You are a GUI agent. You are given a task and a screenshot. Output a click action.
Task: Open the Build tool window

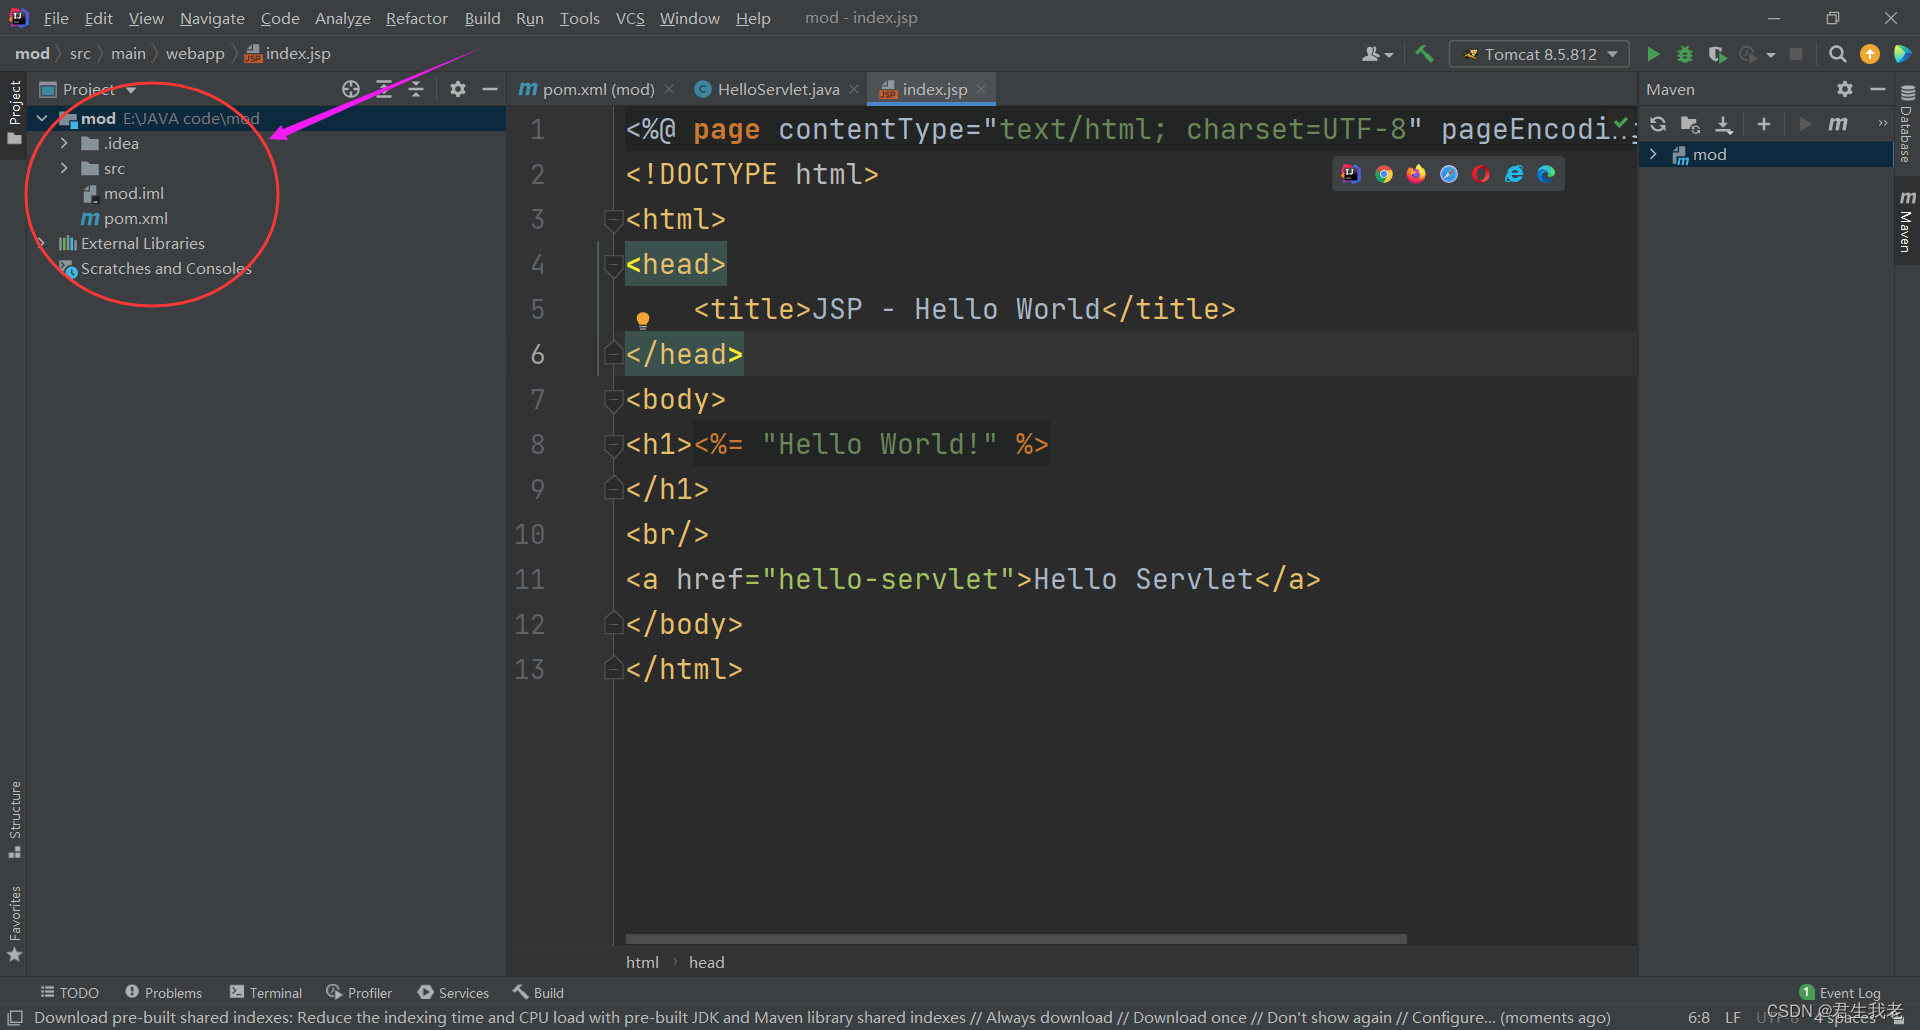539,992
